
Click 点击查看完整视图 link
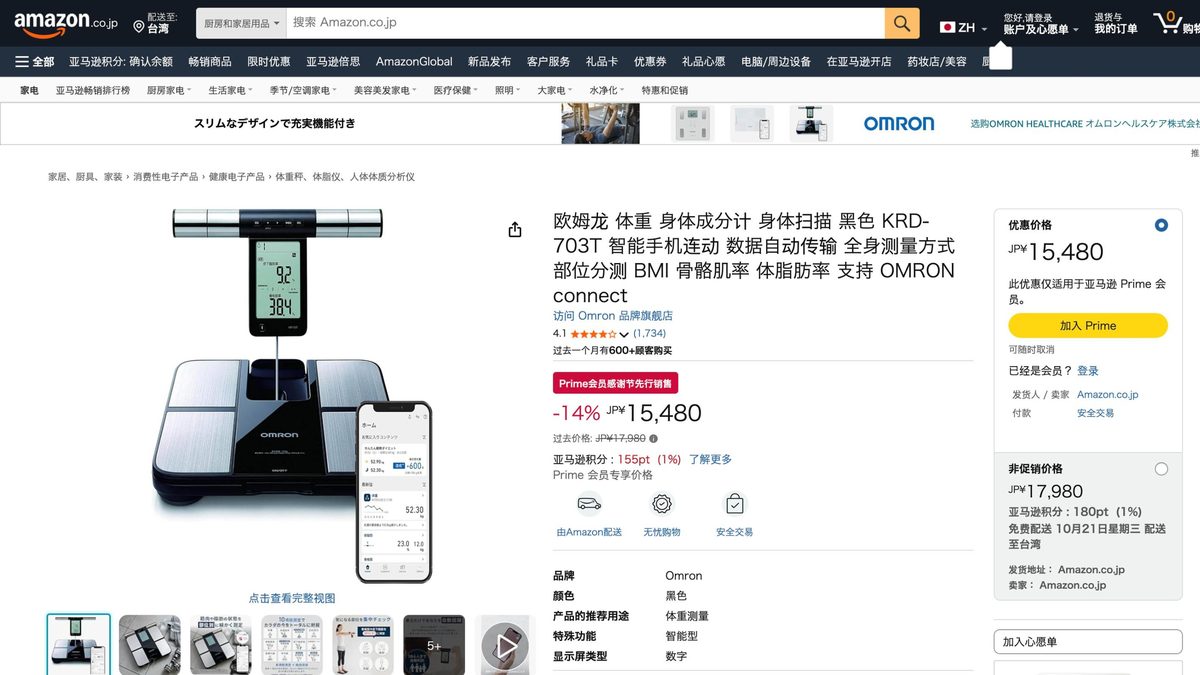(292, 598)
